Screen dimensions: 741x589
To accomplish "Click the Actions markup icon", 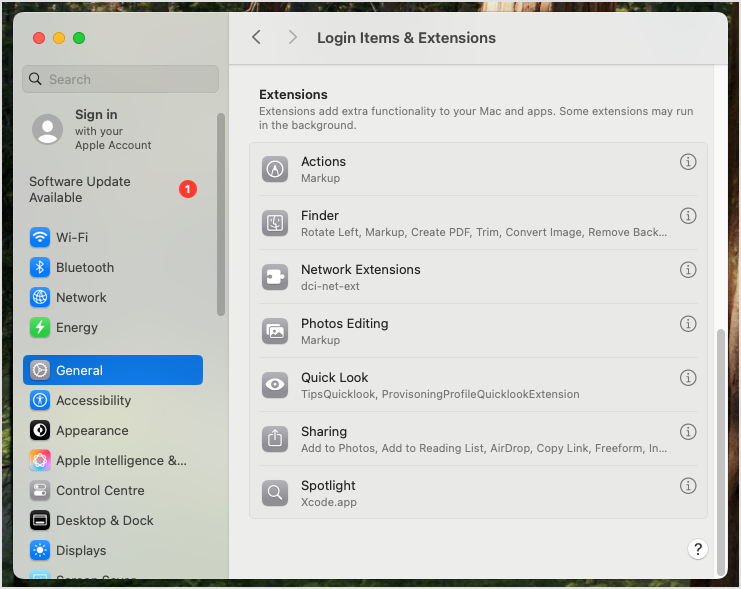I will (275, 169).
